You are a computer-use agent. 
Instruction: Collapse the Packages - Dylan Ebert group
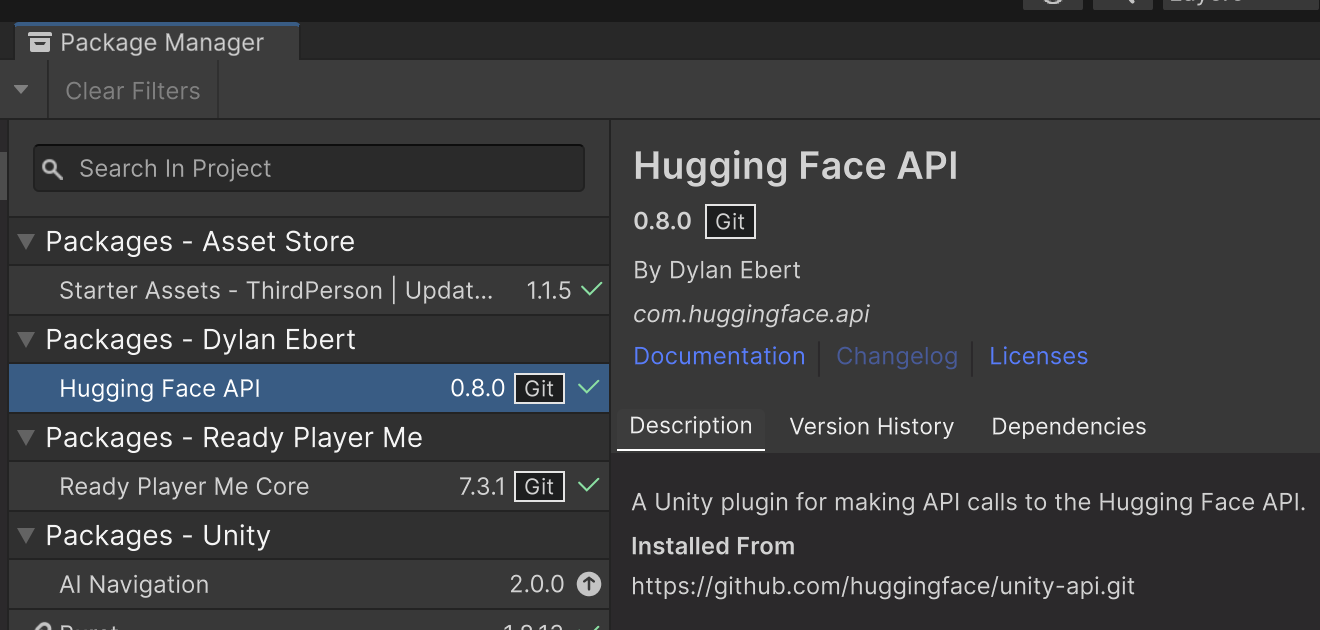tap(27, 340)
